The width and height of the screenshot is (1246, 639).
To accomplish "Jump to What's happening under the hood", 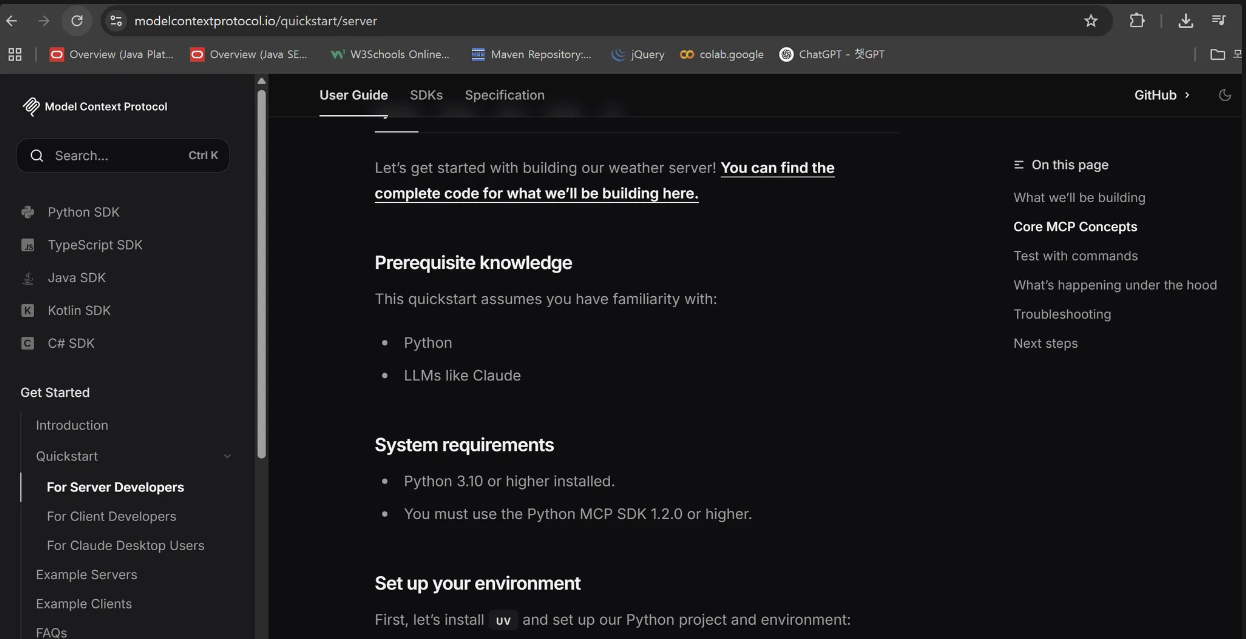I will pos(1115,284).
